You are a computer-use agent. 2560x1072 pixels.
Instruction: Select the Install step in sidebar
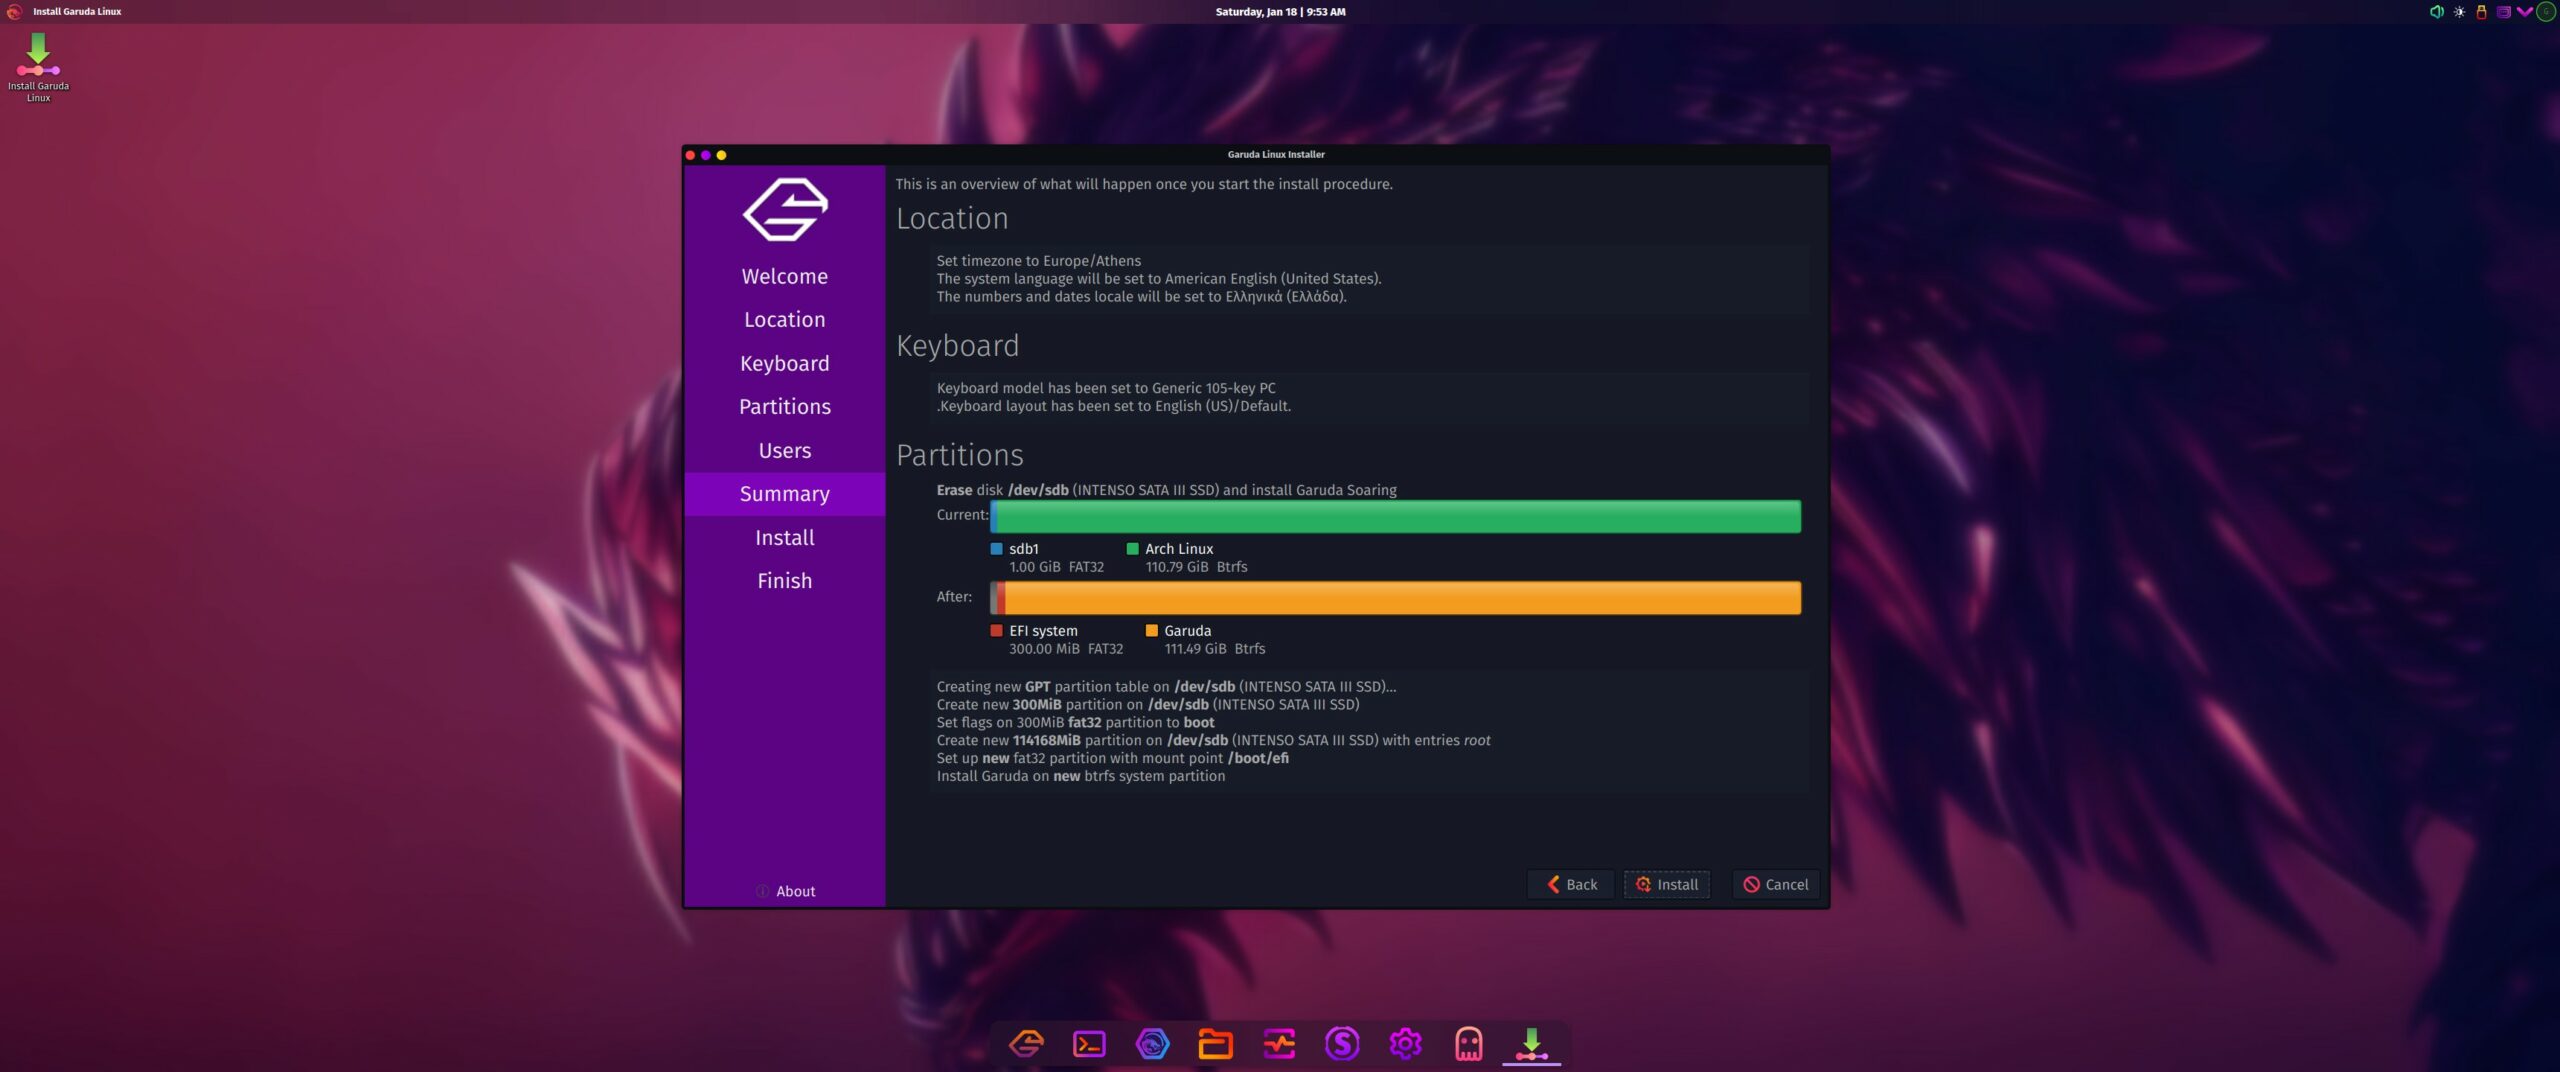coord(785,537)
